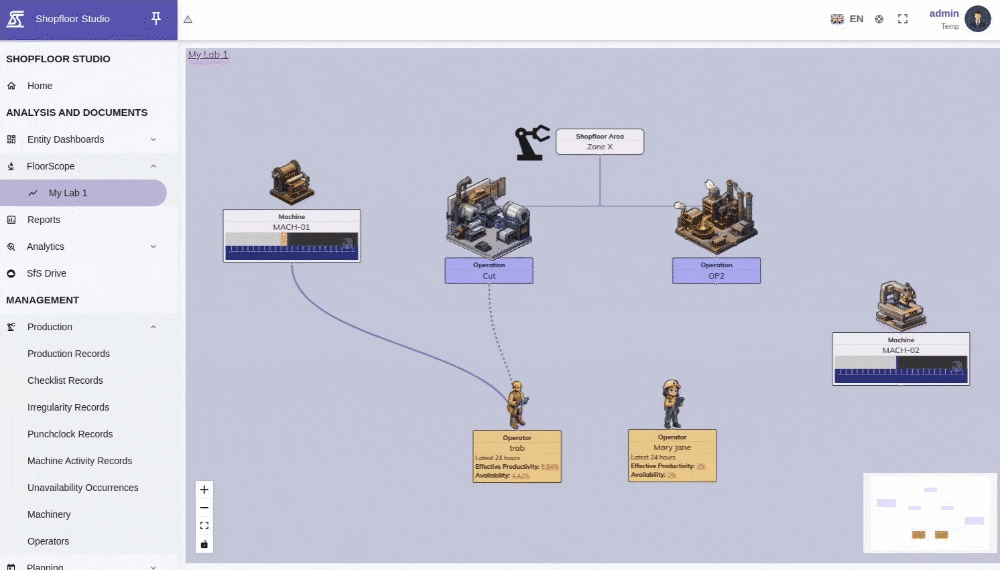
Task: Select the Cut operation node
Action: tap(488, 271)
